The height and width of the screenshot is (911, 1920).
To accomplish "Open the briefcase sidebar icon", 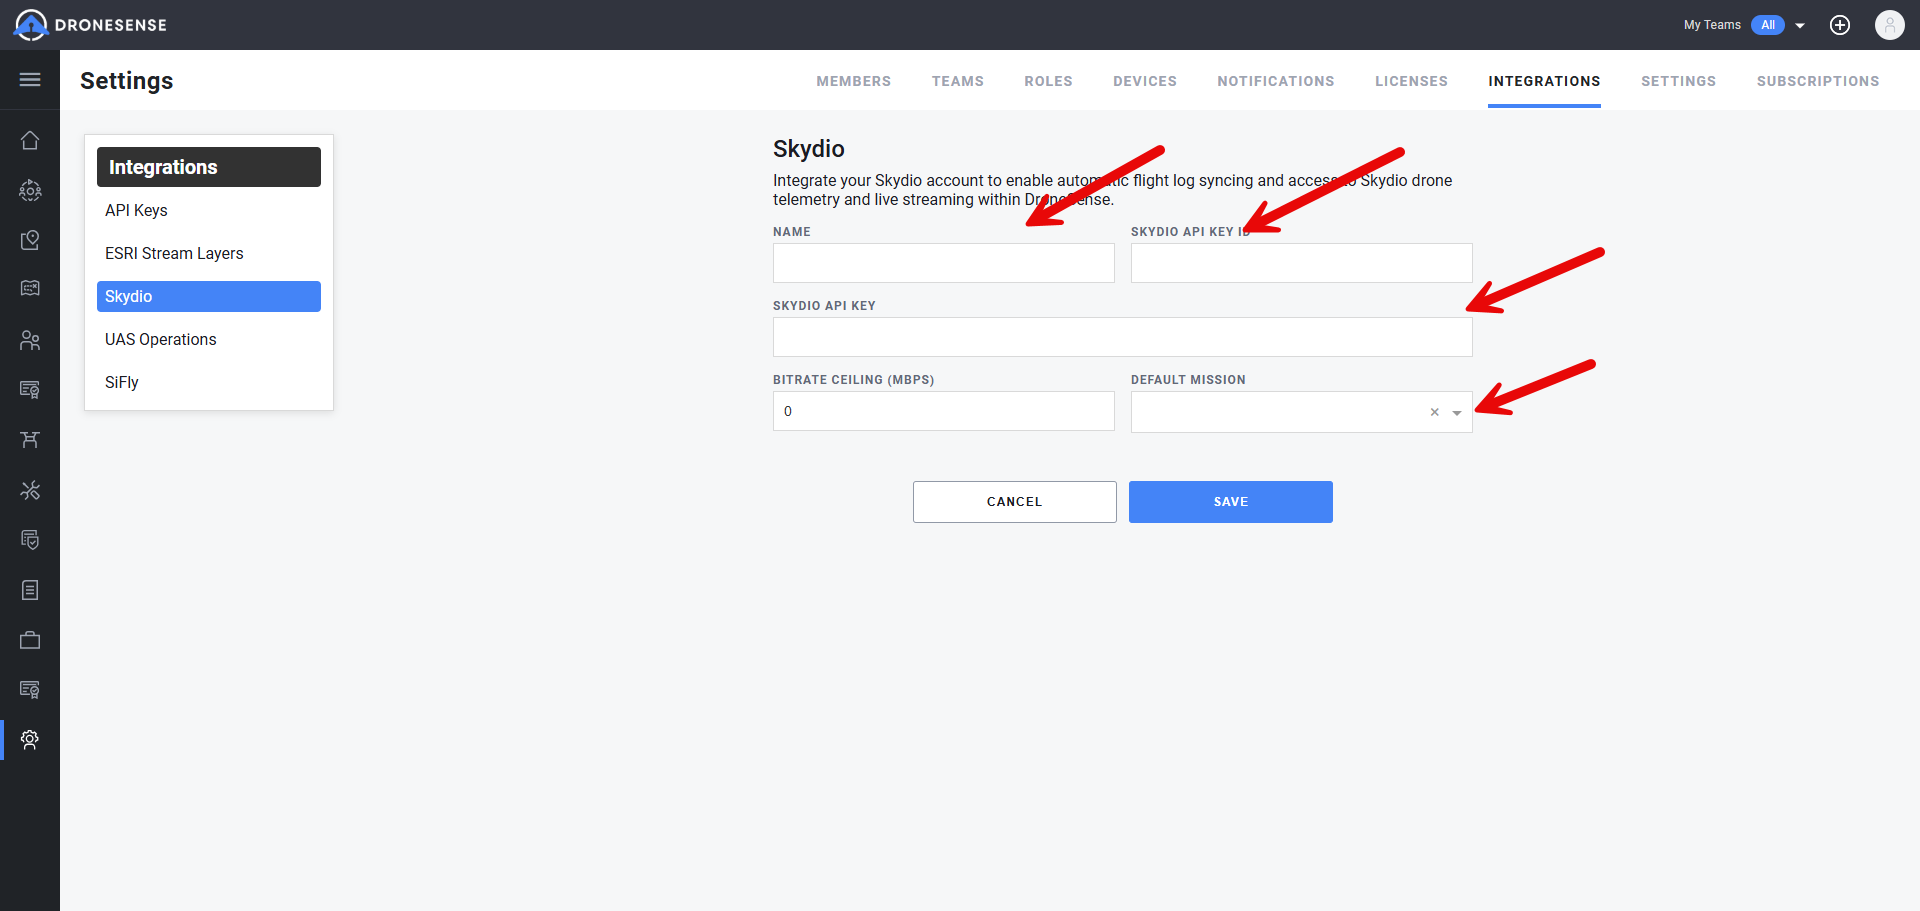I will (x=30, y=640).
